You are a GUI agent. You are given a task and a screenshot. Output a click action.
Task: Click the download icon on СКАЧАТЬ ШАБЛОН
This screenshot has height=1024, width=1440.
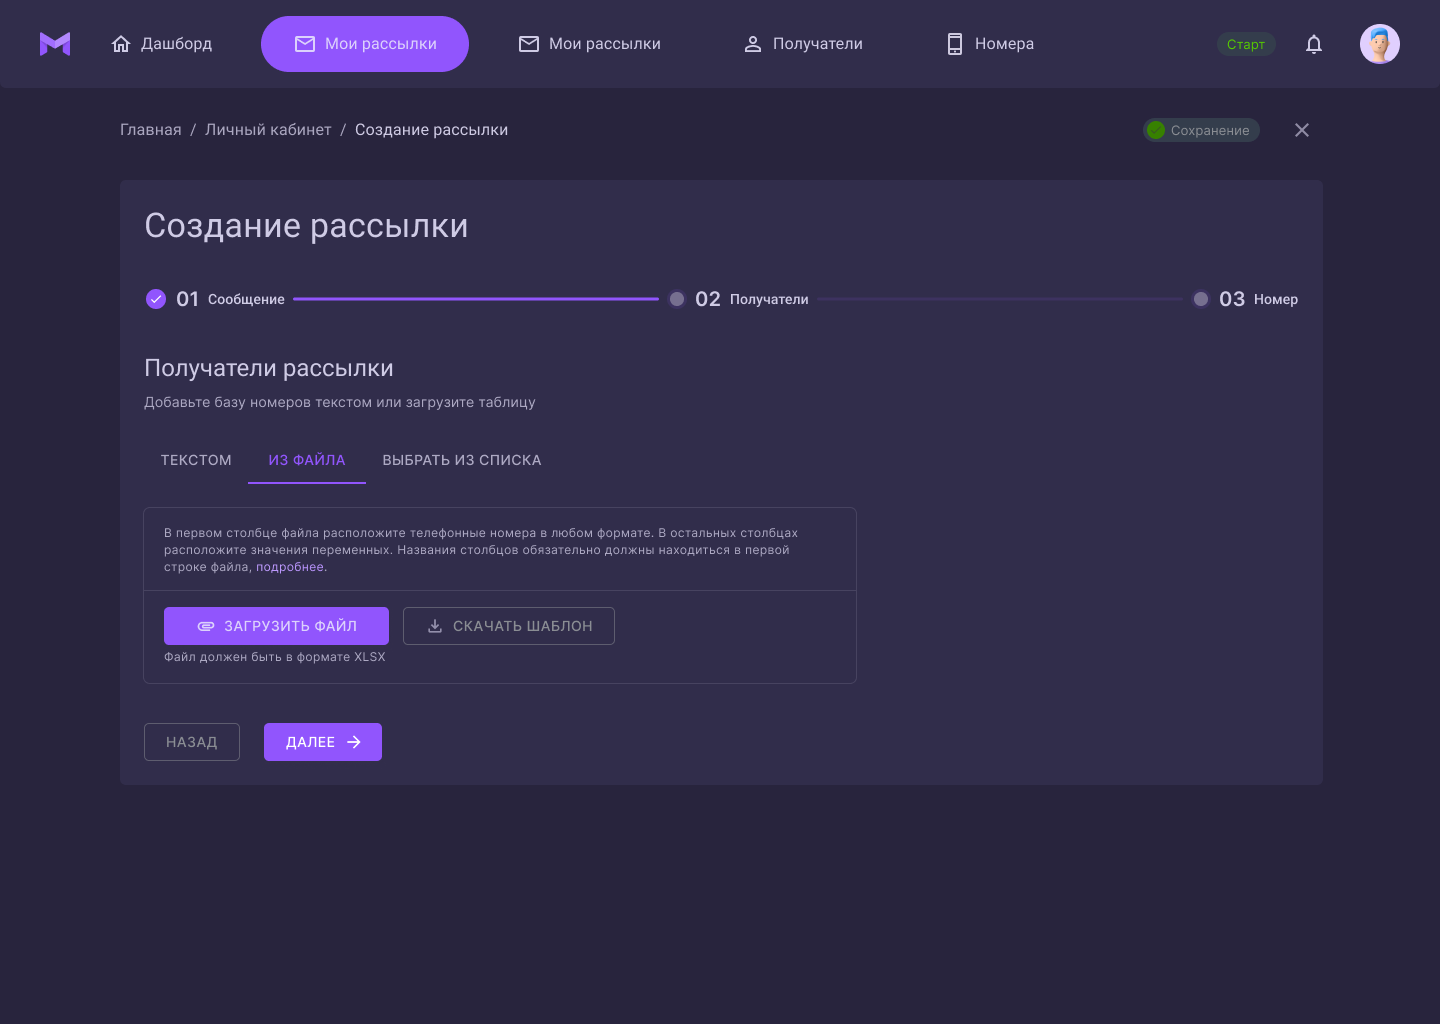point(434,626)
